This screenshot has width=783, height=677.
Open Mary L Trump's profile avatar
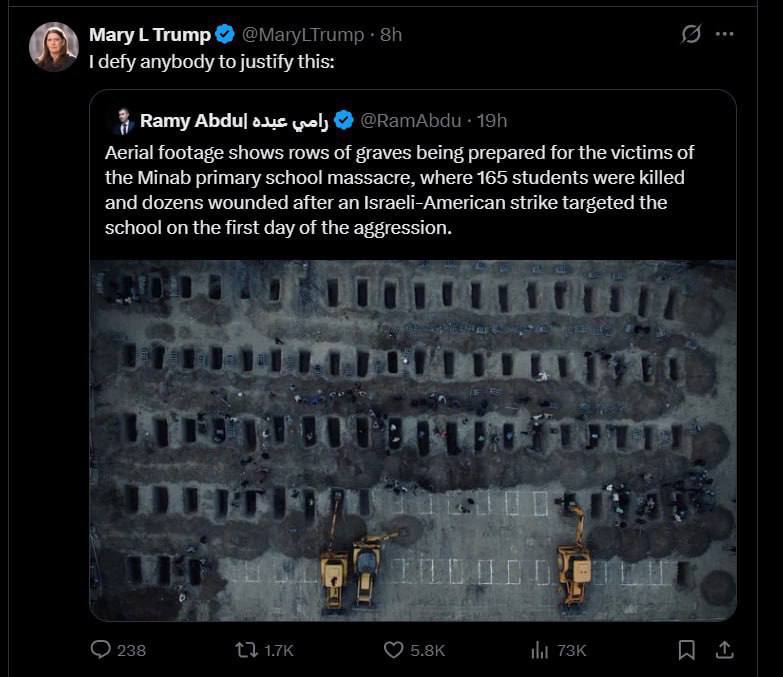click(x=54, y=47)
